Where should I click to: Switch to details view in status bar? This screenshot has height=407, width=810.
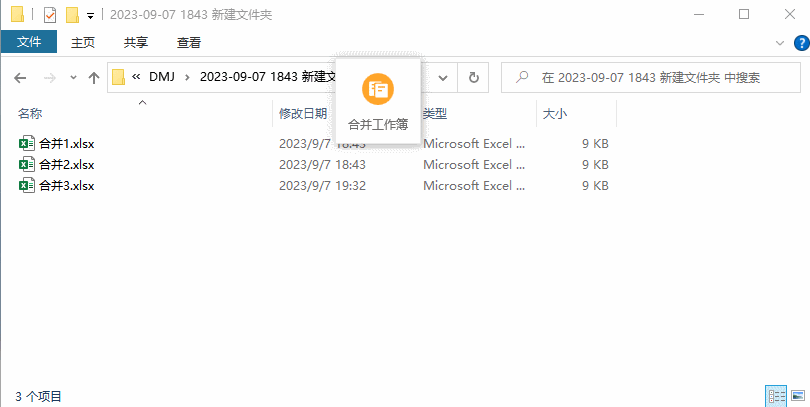pyautogui.click(x=776, y=397)
